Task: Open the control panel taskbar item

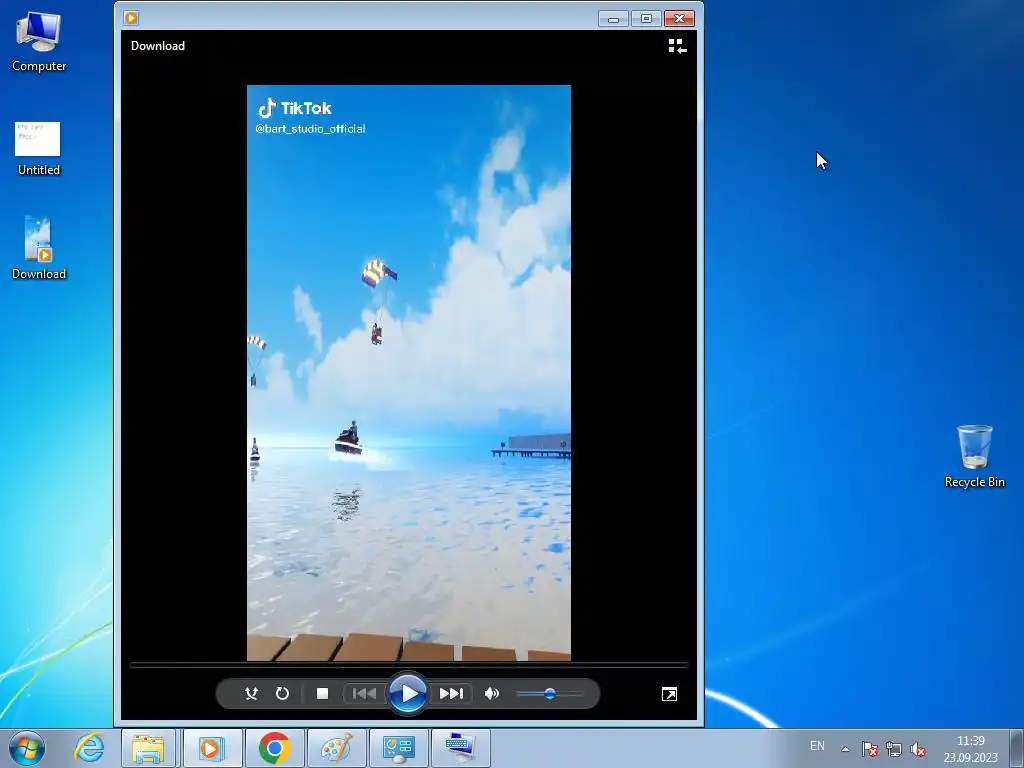Action: click(x=398, y=748)
